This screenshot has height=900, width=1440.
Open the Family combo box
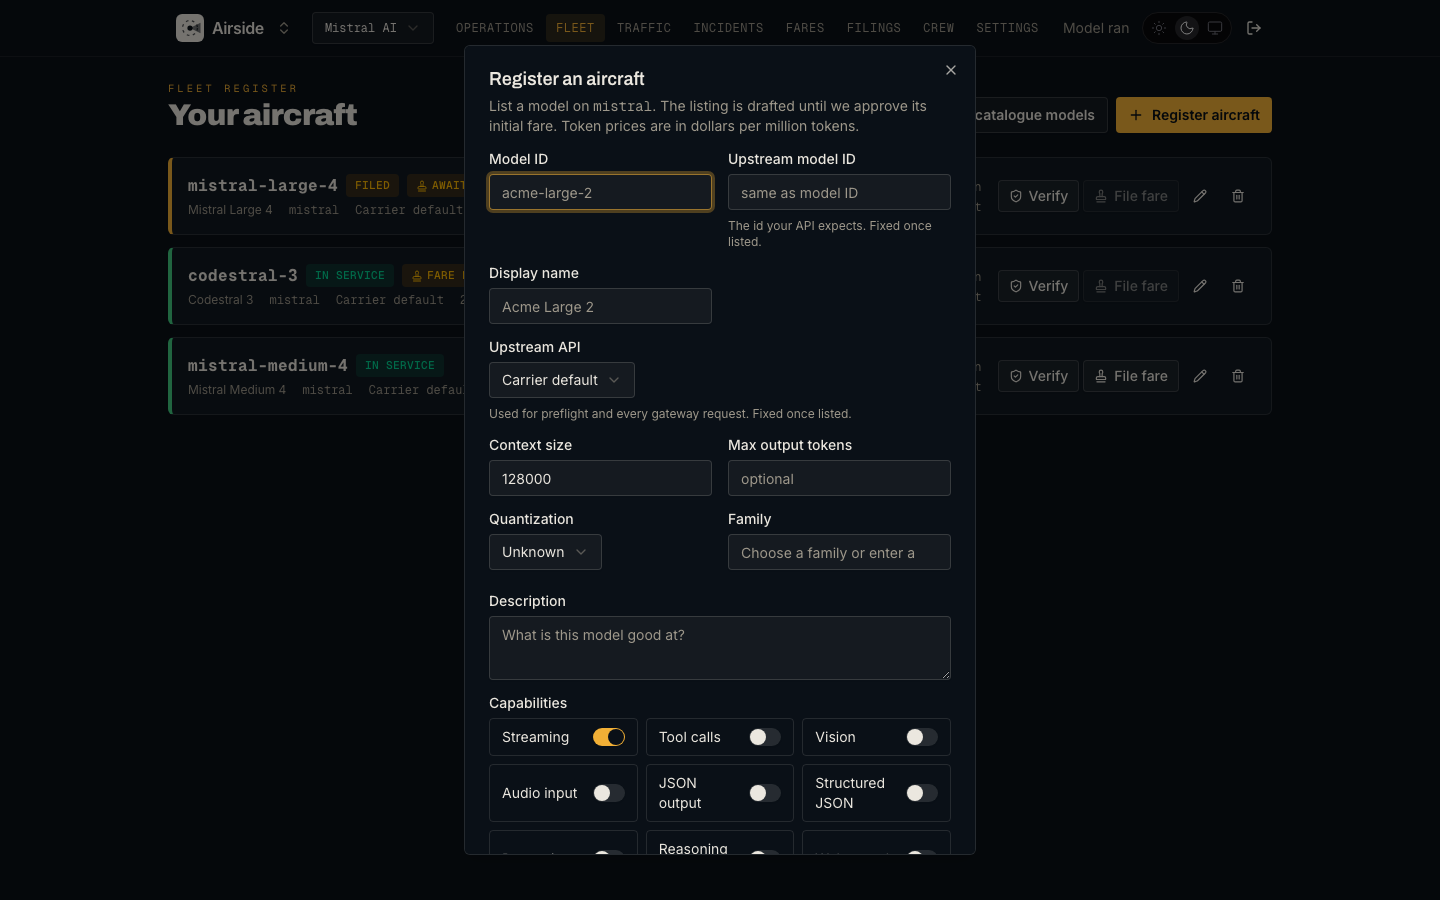[x=839, y=552]
